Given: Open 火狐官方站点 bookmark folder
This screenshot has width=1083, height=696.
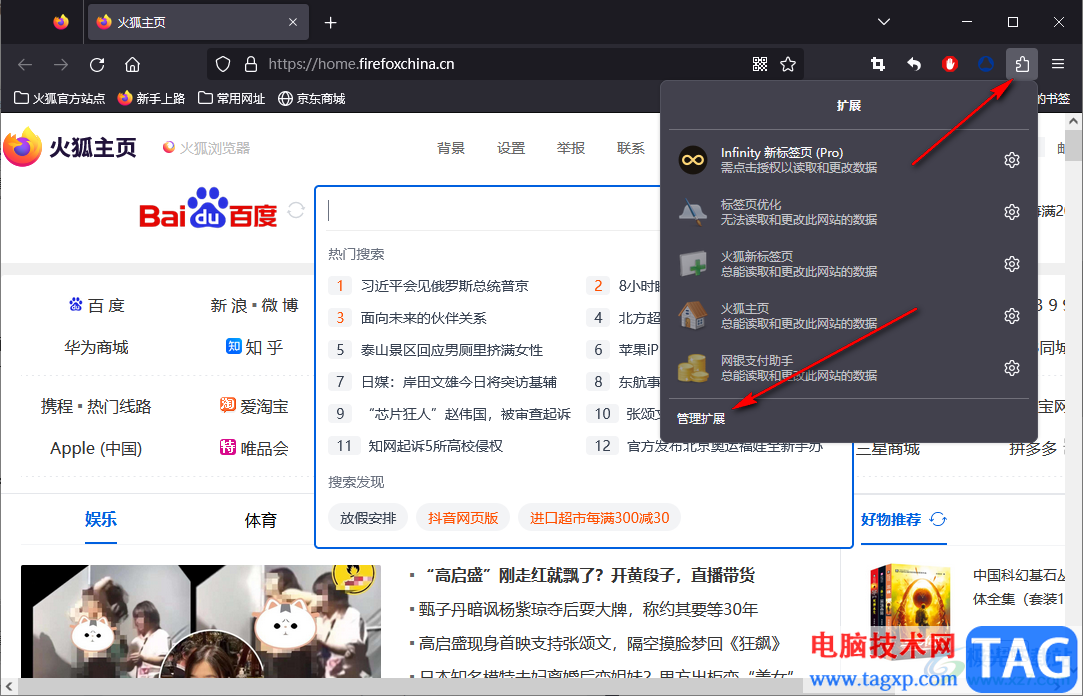Looking at the screenshot, I should 59,99.
